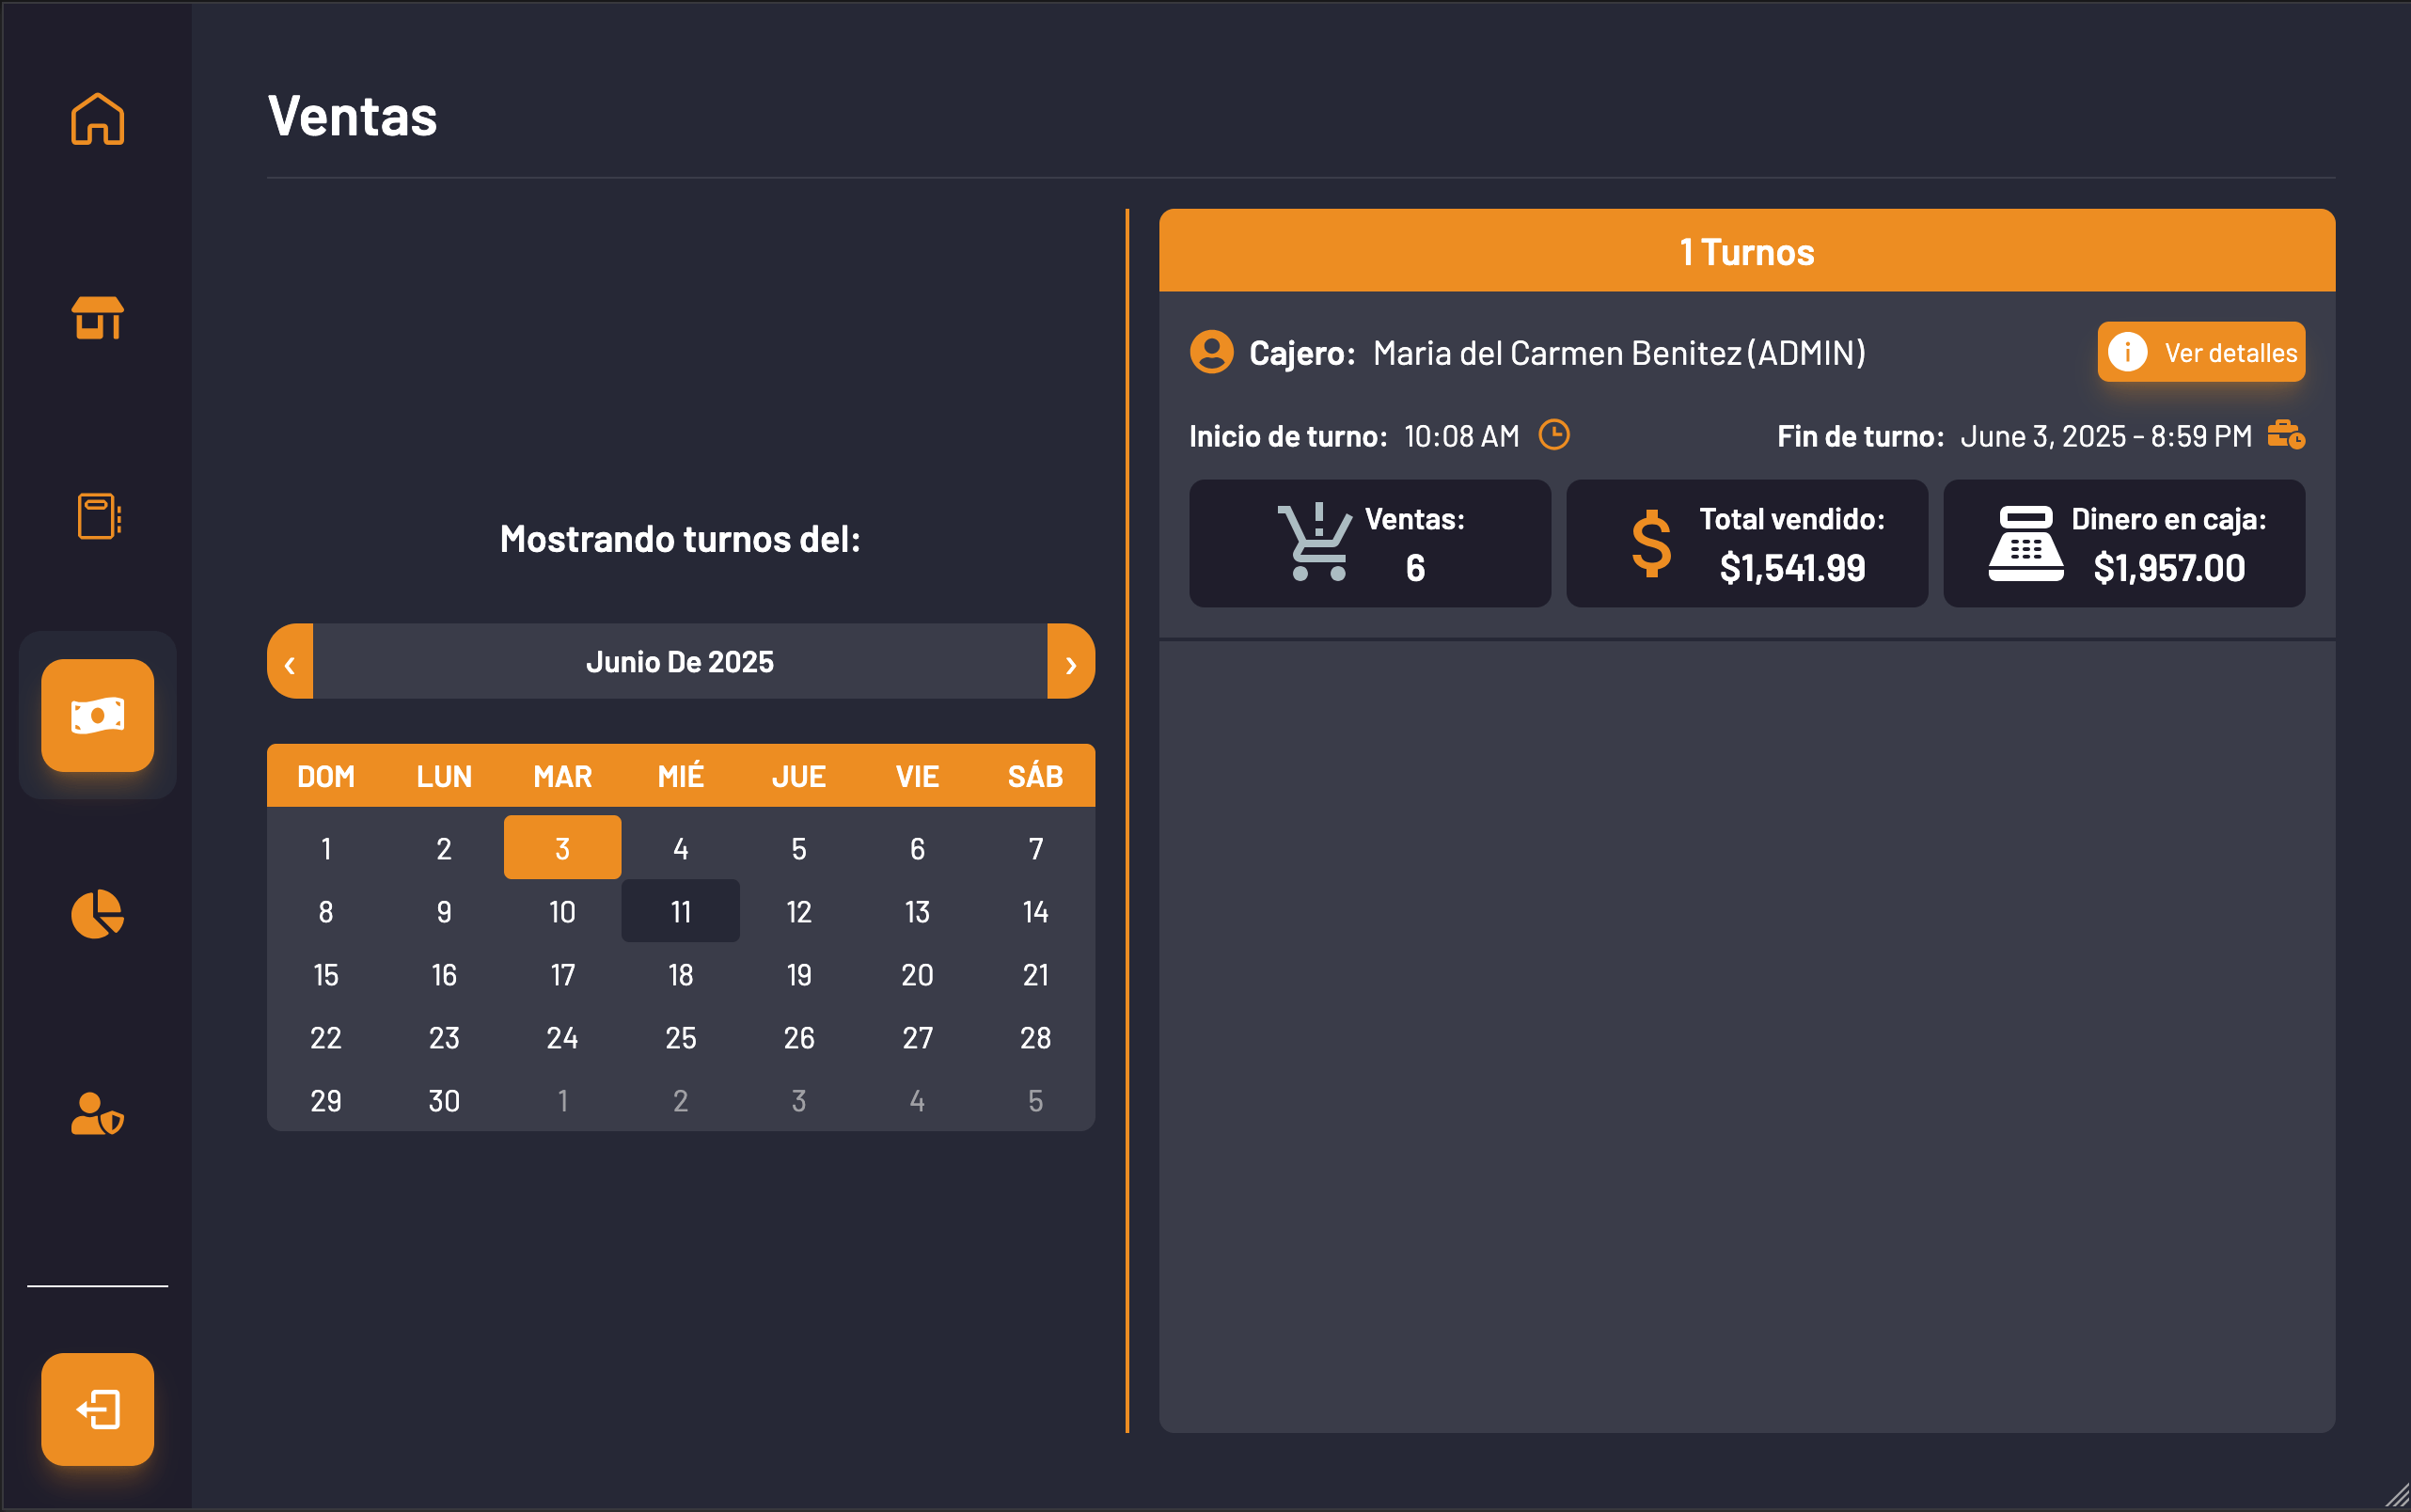
Task: Click the shopping cart icon on Ventas card
Action: [x=1316, y=543]
